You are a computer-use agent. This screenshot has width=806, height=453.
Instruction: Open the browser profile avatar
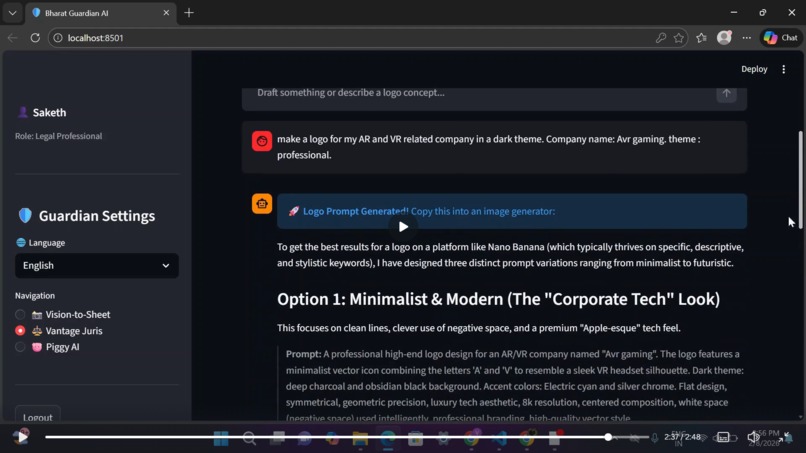pos(724,38)
